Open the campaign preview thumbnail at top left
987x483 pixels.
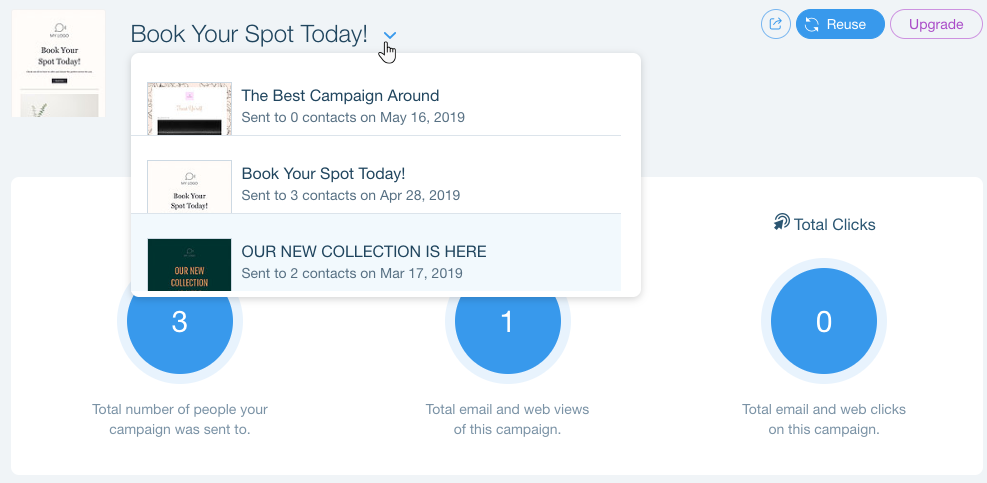(59, 63)
